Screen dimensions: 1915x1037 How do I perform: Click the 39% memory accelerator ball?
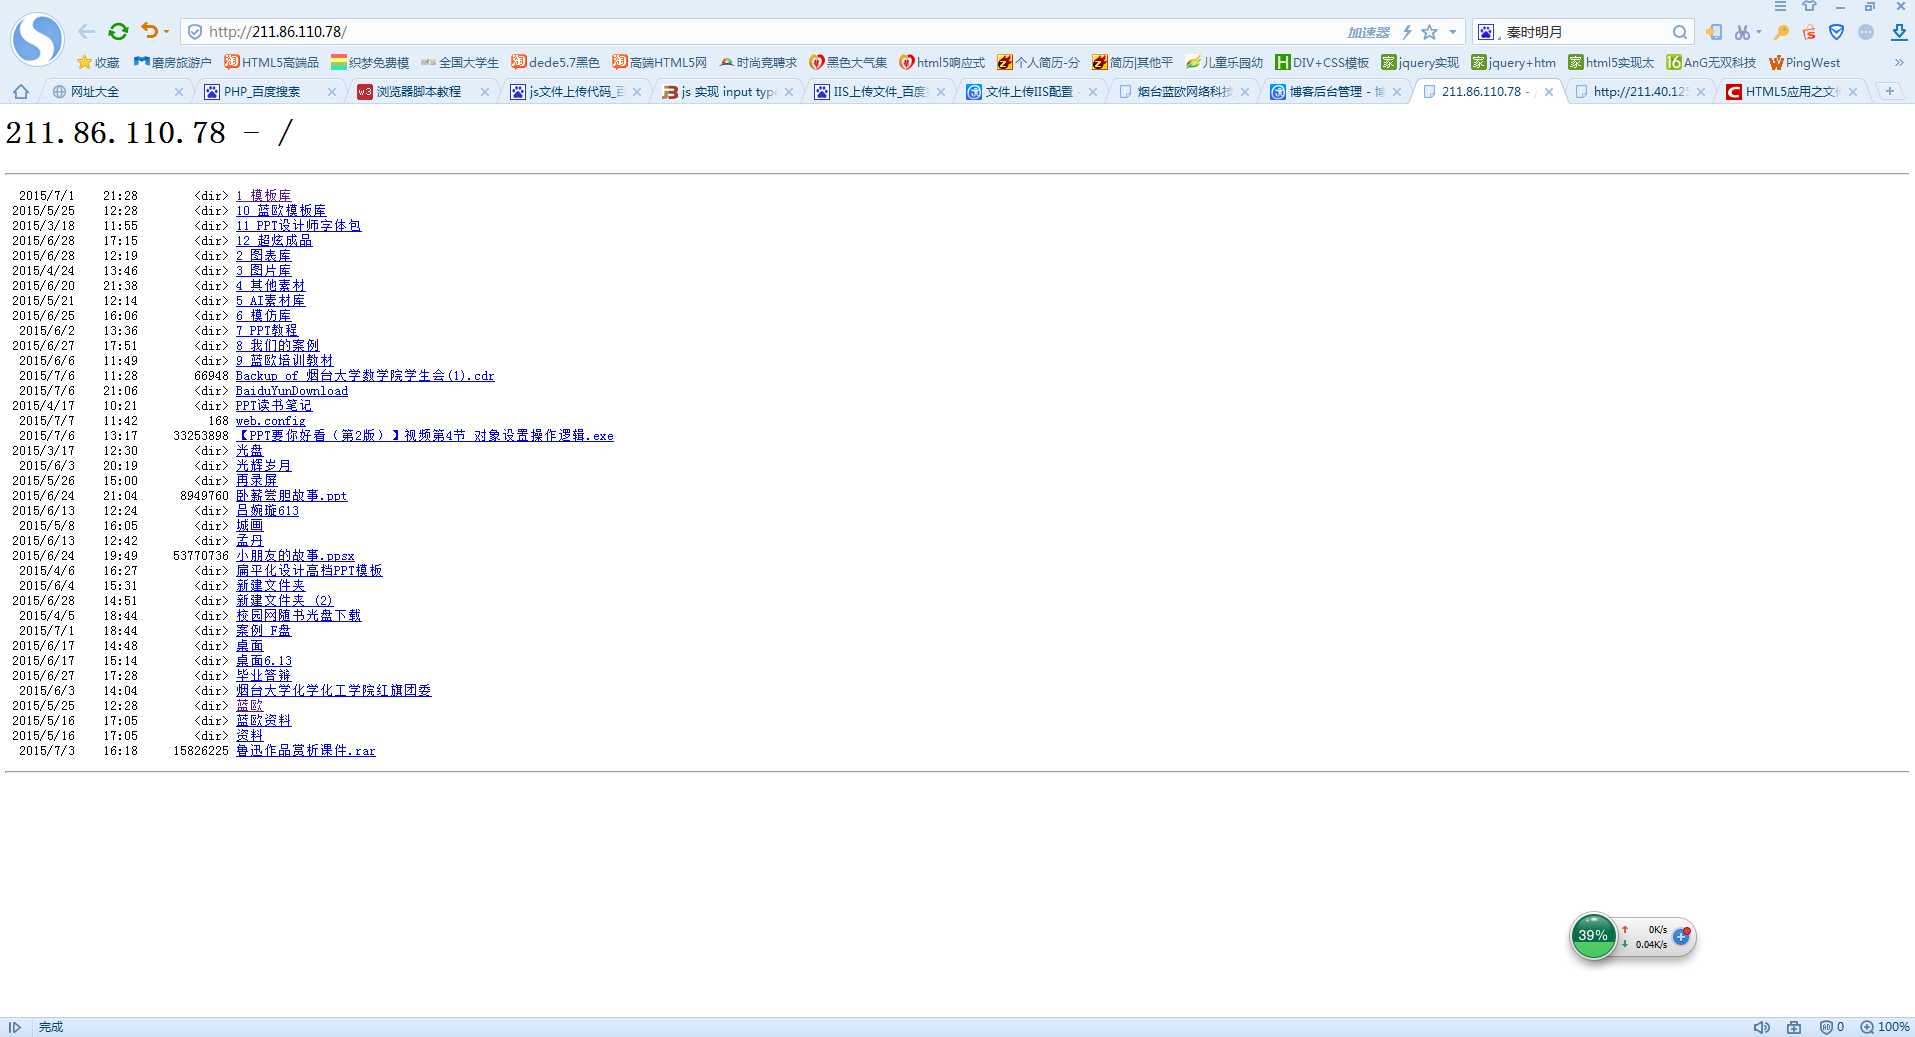tap(1593, 936)
